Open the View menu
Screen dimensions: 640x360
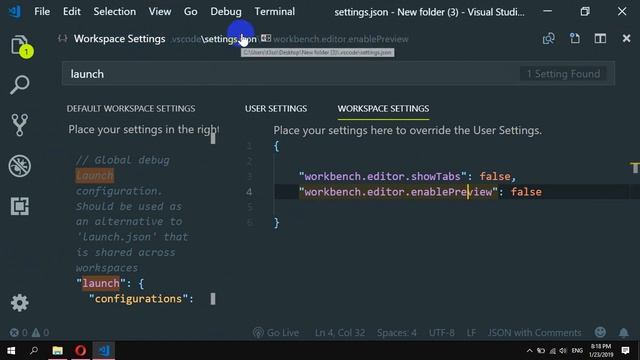[x=160, y=11]
